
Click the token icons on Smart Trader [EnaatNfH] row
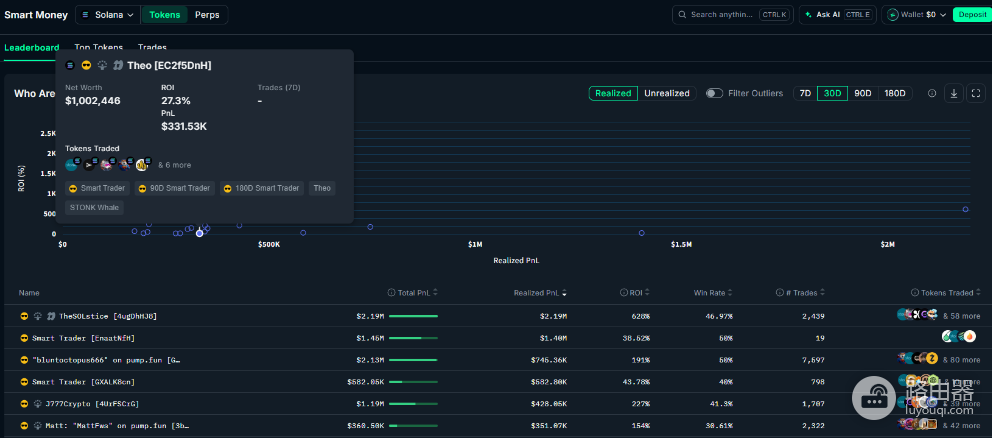point(958,337)
